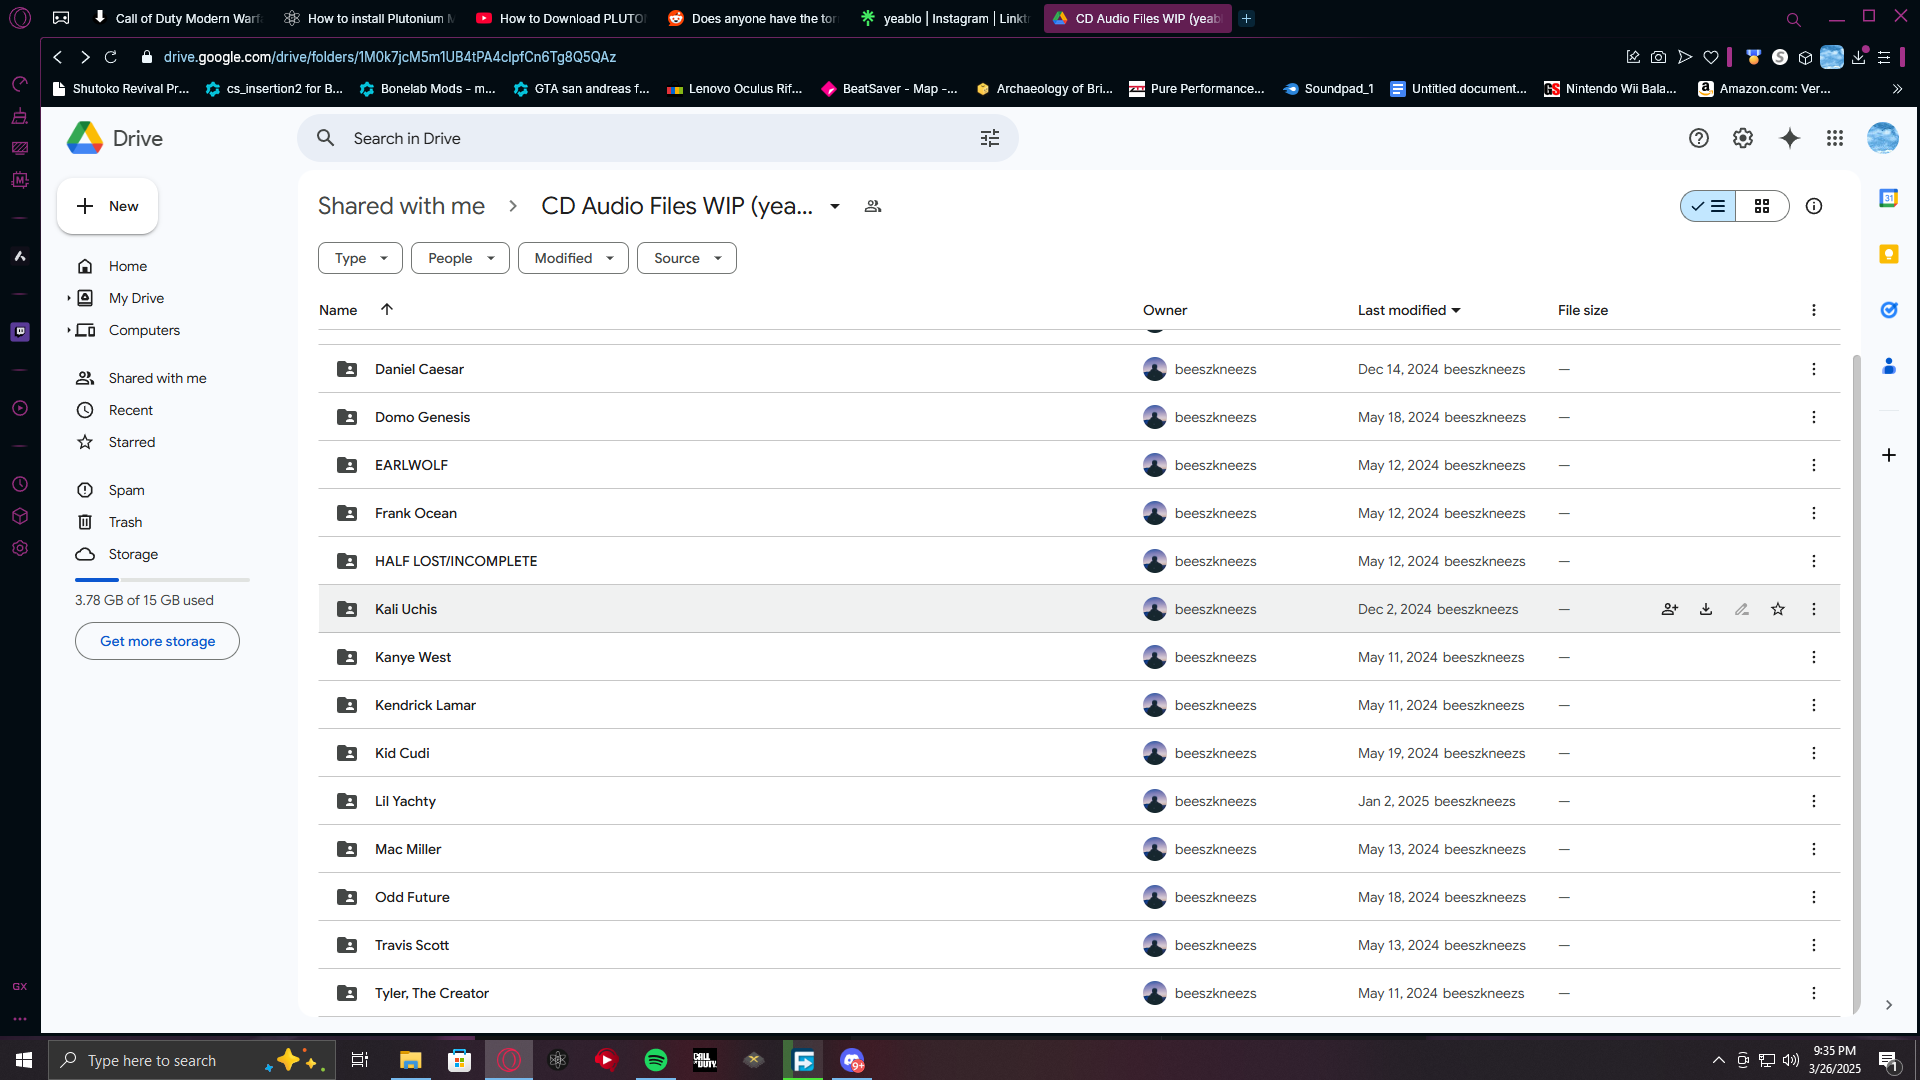1920x1080 pixels.
Task: Open the Modified filter dropdown
Action: pyautogui.click(x=573, y=258)
